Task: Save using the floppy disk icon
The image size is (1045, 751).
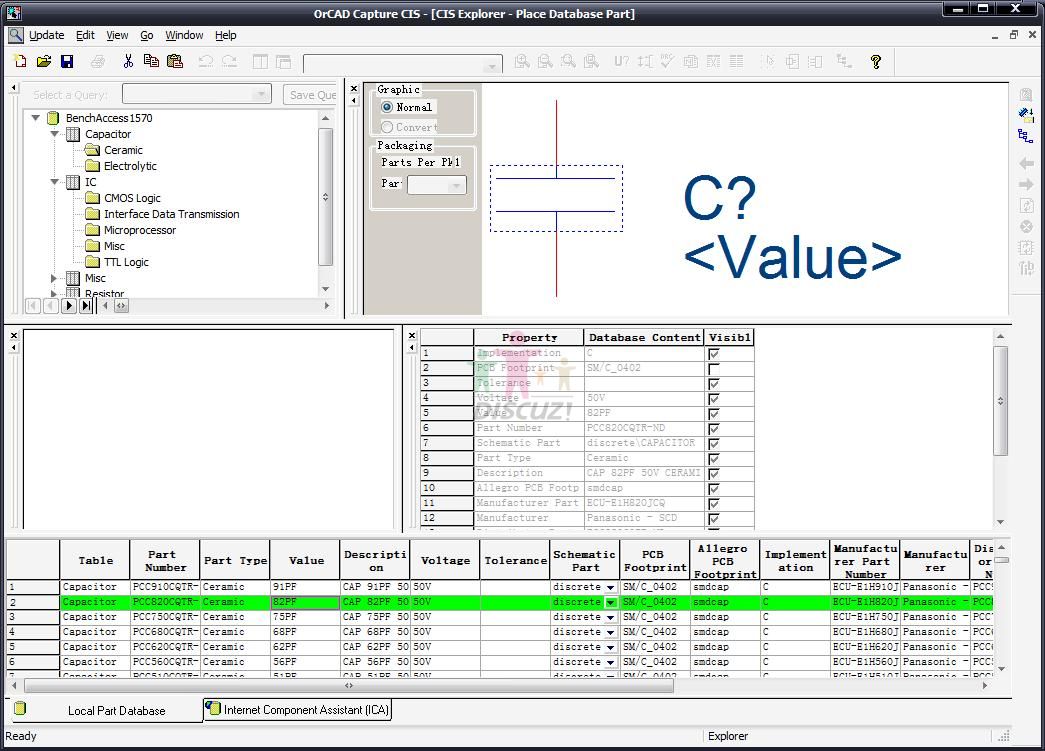Action: (x=67, y=62)
